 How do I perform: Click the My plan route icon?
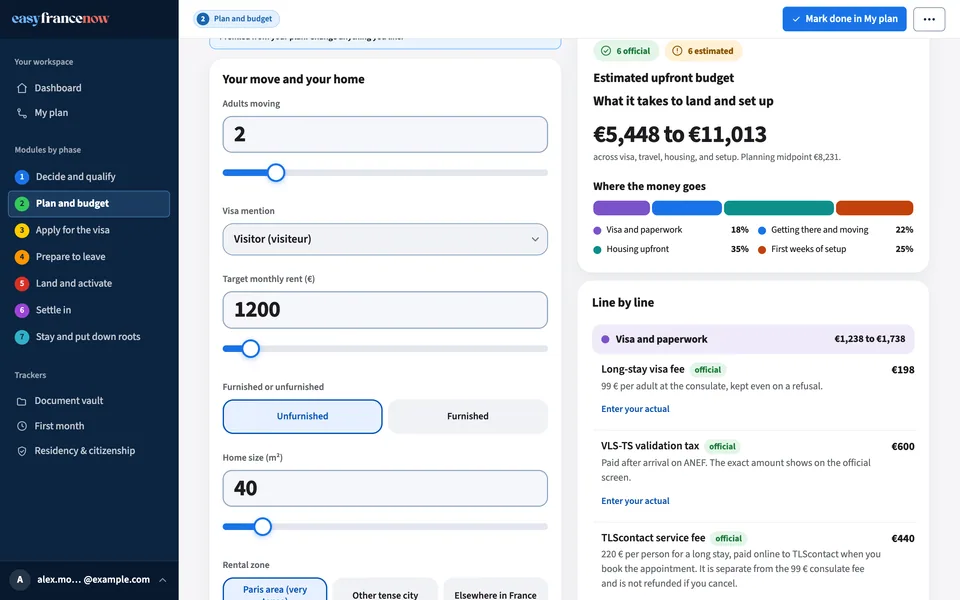[x=22, y=113]
